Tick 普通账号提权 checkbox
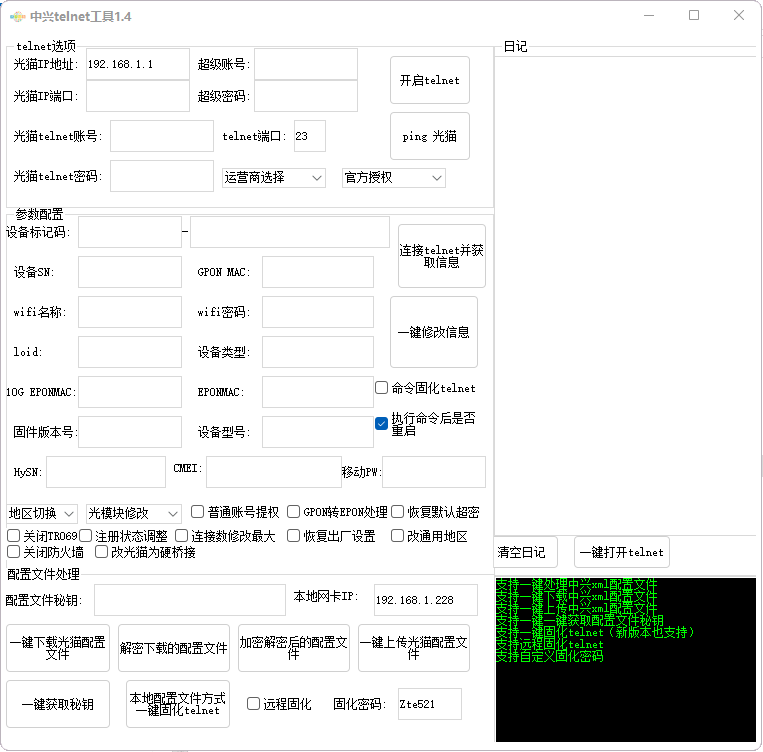This screenshot has height=752, width=763. pyautogui.click(x=197, y=512)
